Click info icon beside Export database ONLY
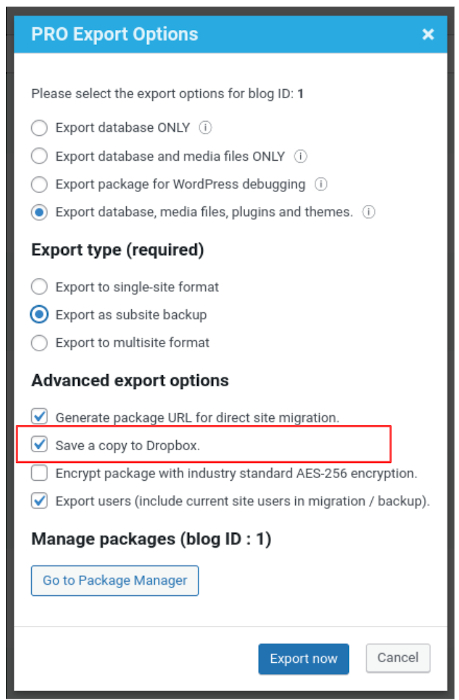Image resolution: width=459 pixels, height=700 pixels. pyautogui.click(x=205, y=128)
